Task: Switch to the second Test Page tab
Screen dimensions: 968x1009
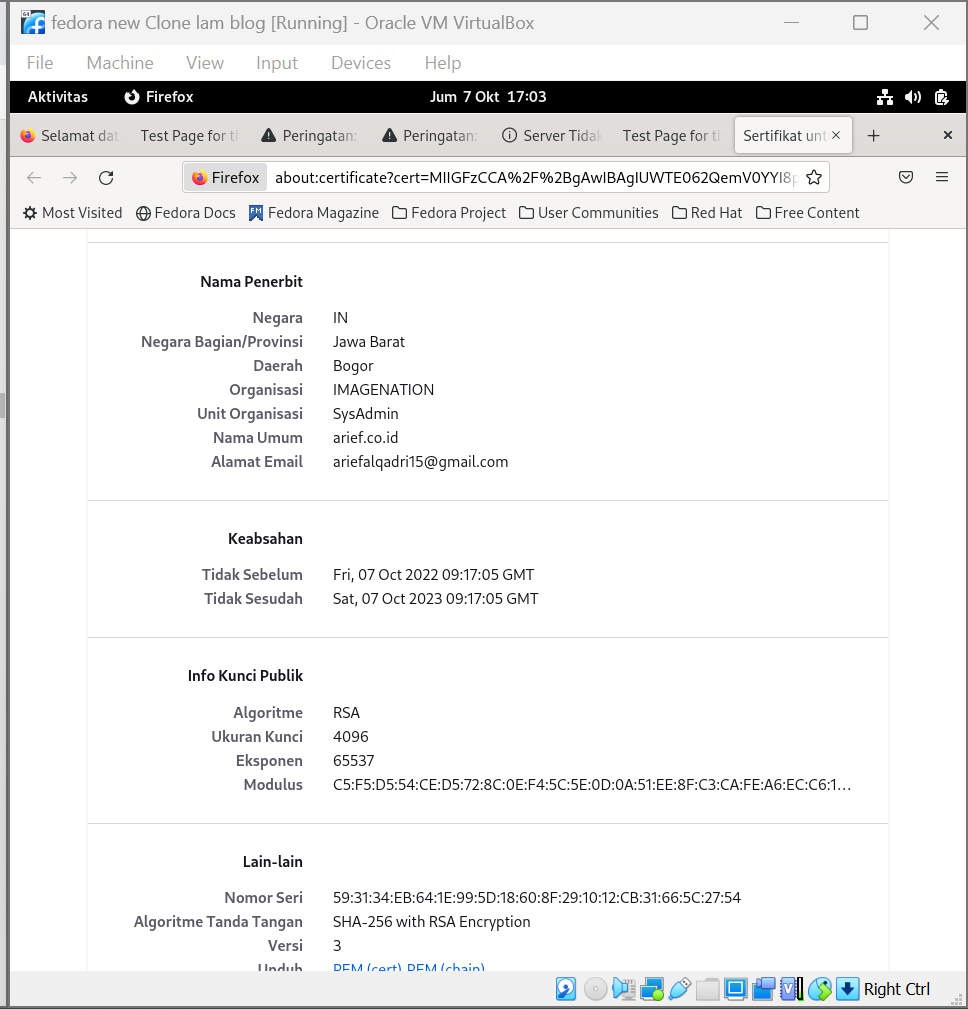Action: (671, 136)
